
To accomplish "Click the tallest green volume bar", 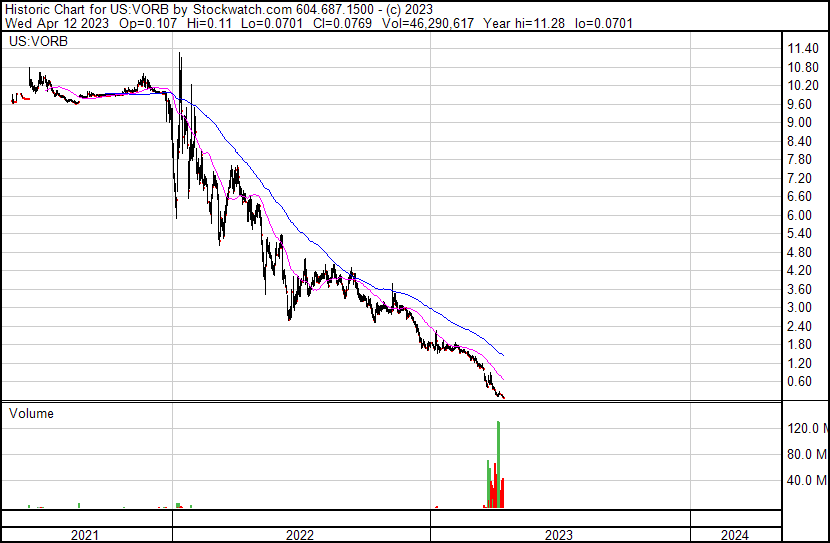I will [498, 465].
